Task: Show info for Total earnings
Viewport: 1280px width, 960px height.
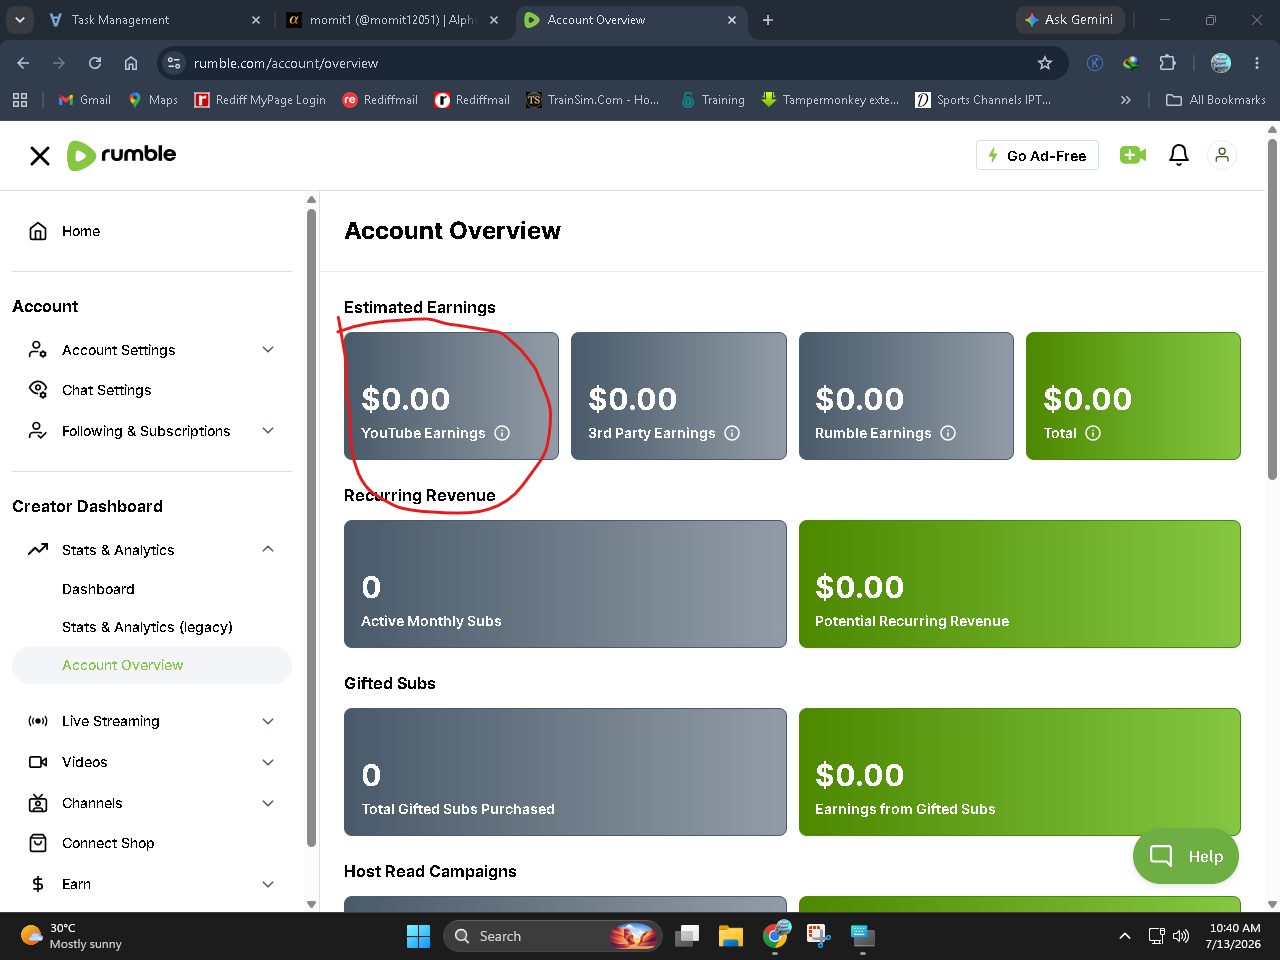Action: (x=1093, y=433)
